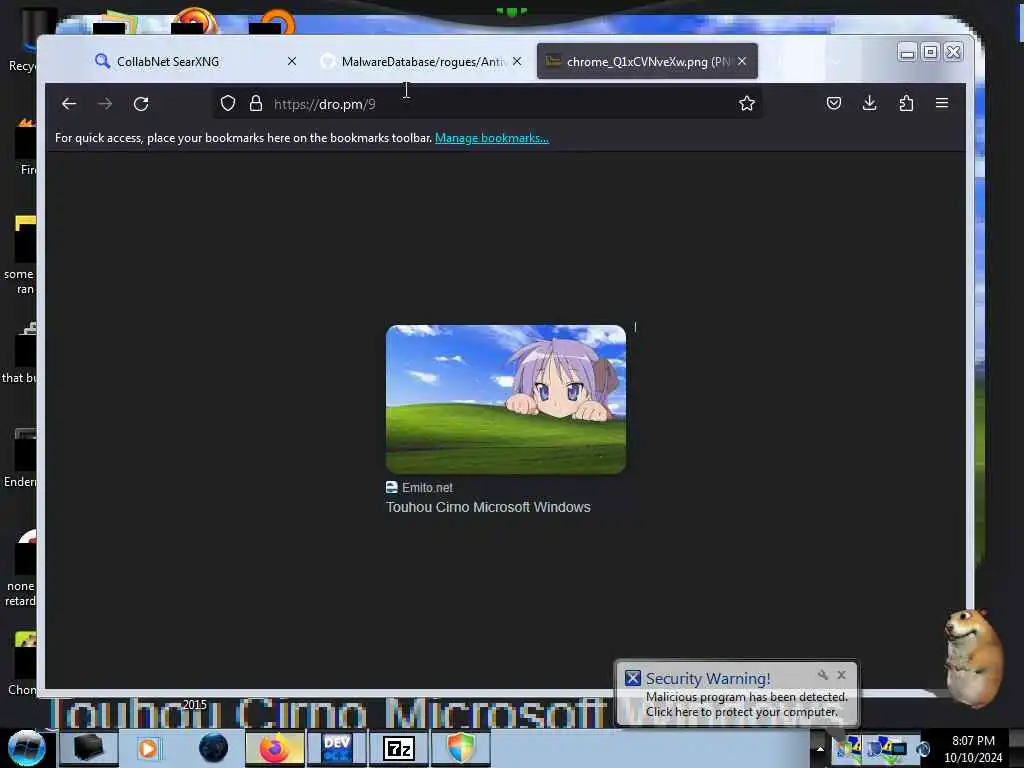This screenshot has height=768, width=1024.
Task: View site security padlock info
Action: [256, 103]
